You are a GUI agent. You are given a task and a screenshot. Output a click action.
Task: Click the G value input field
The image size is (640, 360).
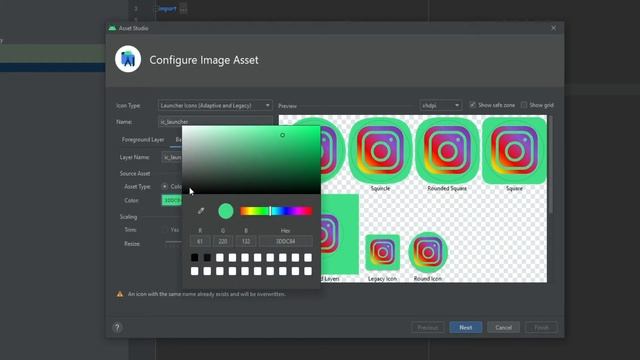(223, 241)
